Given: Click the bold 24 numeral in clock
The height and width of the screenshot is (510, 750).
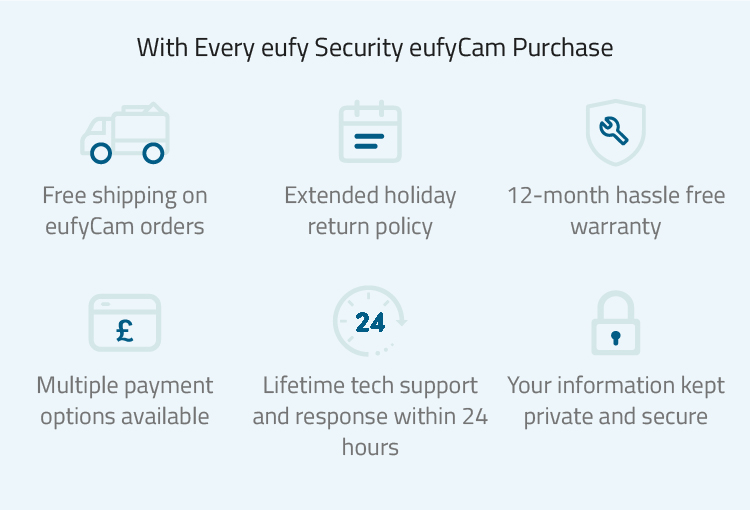Looking at the screenshot, I should [370, 322].
